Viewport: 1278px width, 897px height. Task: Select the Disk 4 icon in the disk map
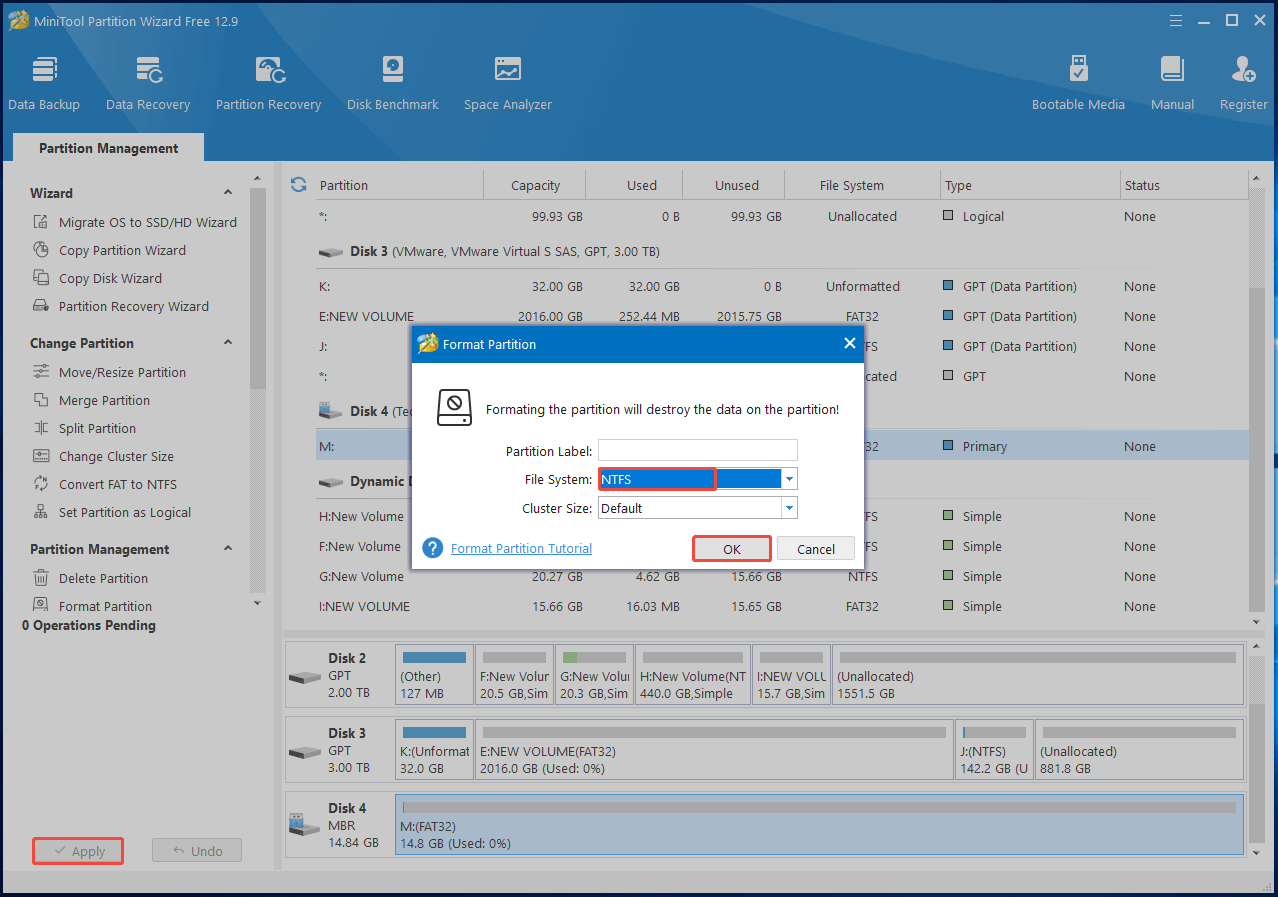click(304, 825)
